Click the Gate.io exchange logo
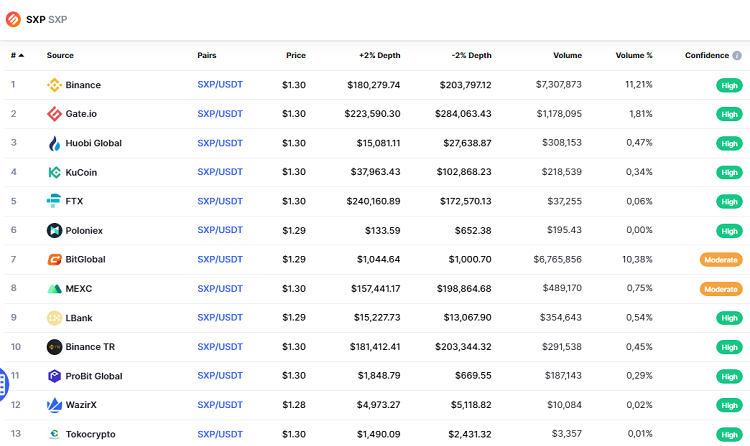 click(54, 114)
